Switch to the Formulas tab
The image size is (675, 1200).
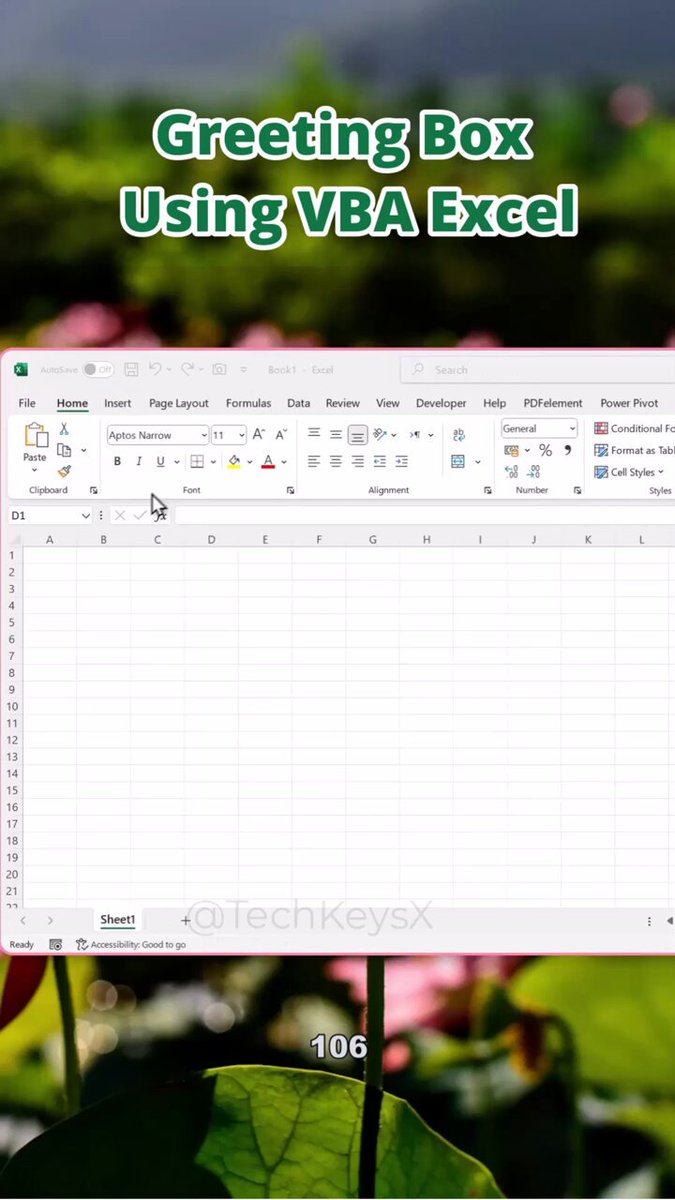click(248, 403)
